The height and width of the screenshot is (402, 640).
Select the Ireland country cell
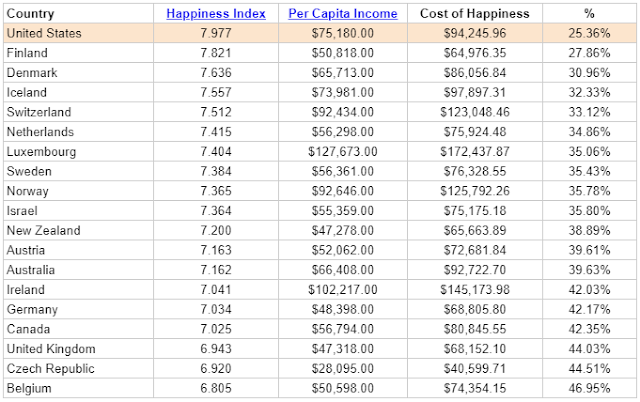[x=78, y=289]
